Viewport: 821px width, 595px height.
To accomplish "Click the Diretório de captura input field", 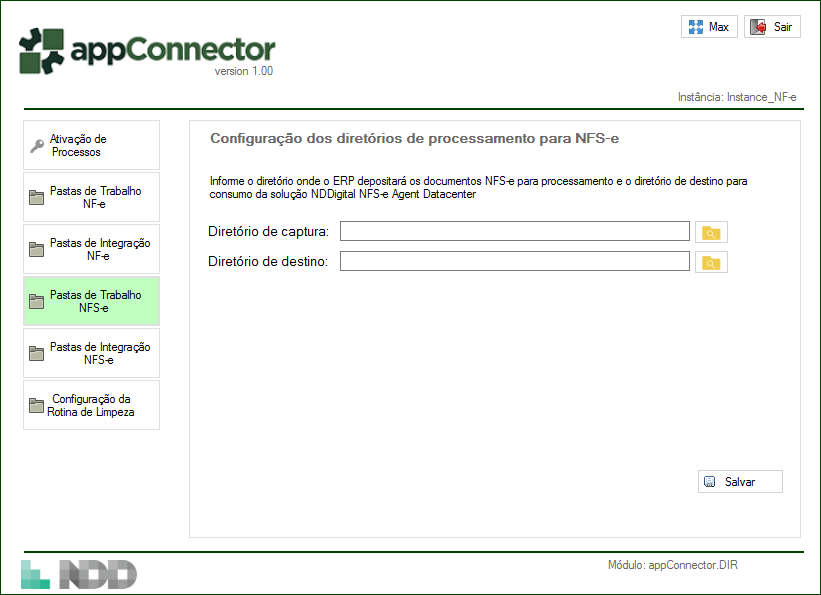I will point(515,231).
